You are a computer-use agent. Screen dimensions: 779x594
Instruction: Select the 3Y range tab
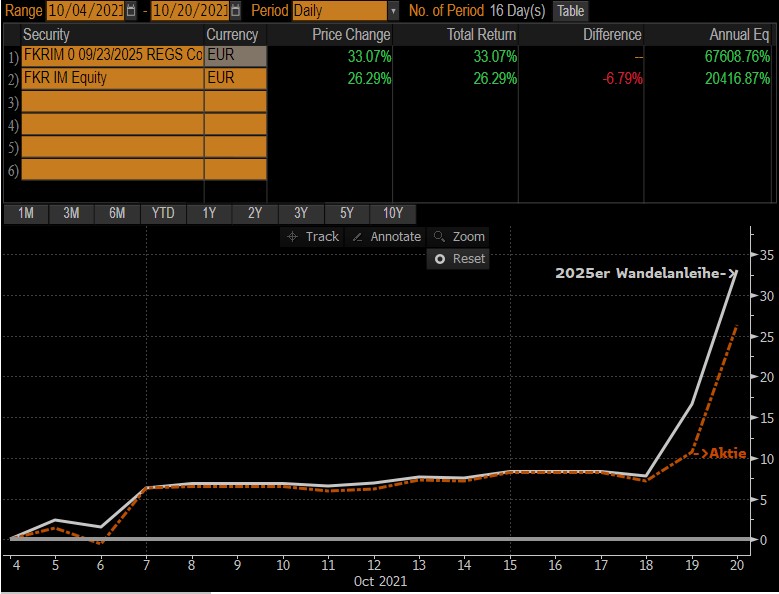click(301, 214)
